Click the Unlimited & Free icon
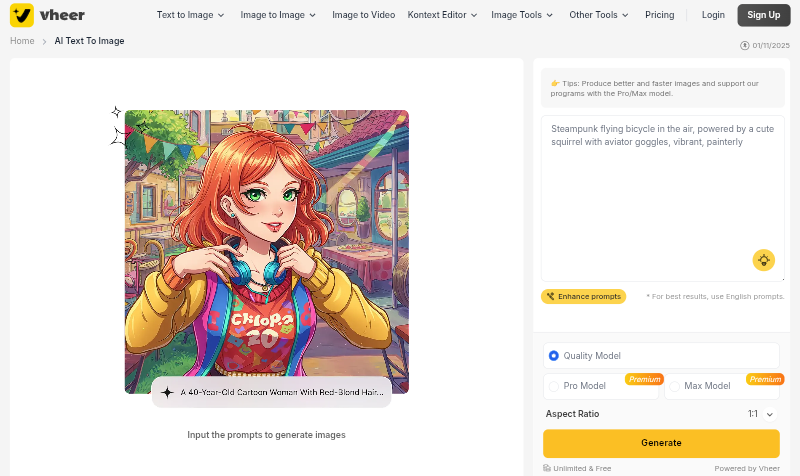800x476 pixels. point(547,468)
